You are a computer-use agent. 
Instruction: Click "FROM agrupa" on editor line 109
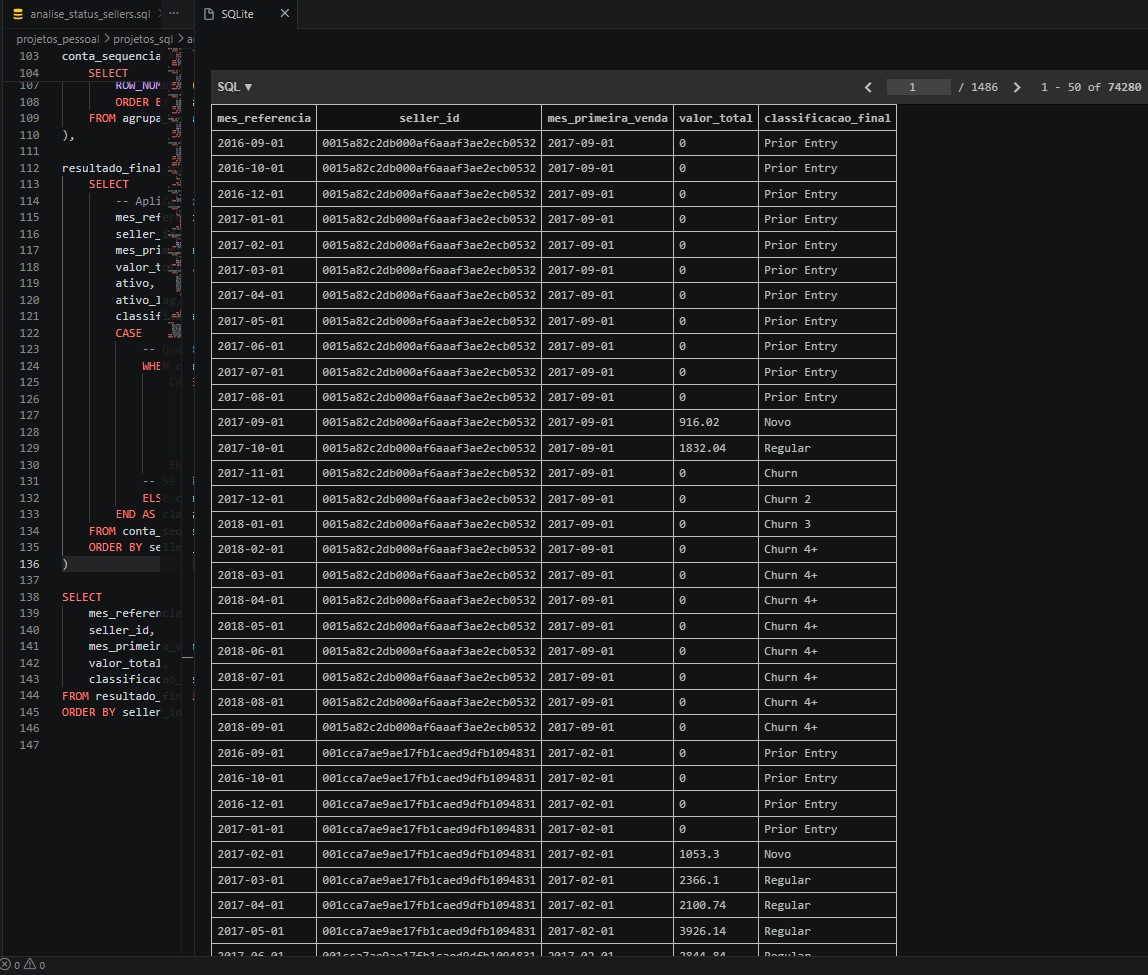coord(124,119)
